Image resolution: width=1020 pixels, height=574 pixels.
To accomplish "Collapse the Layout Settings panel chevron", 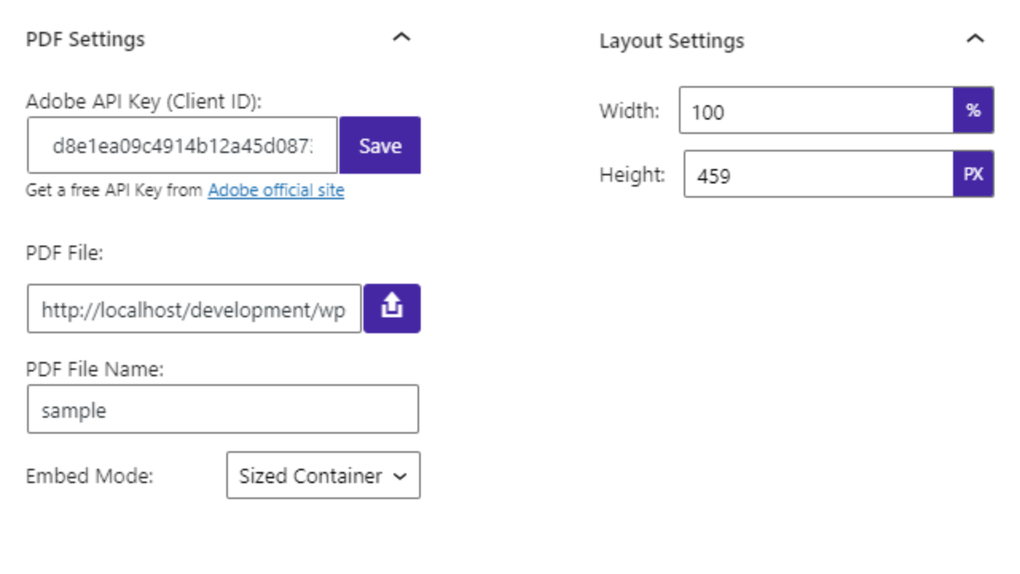I will (x=975, y=39).
